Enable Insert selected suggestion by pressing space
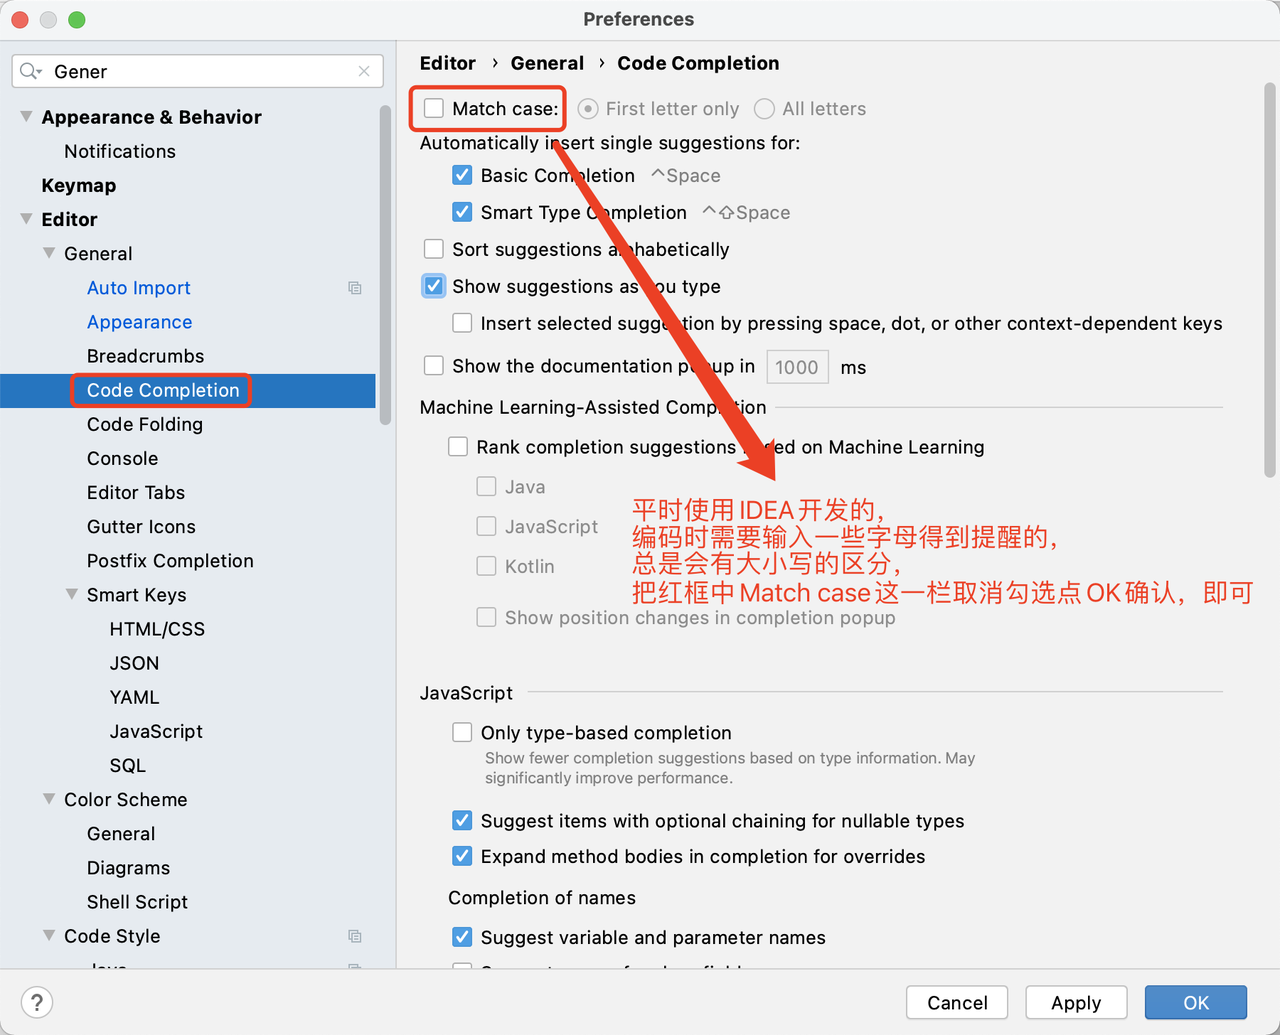Image resolution: width=1280 pixels, height=1035 pixels. [x=462, y=323]
